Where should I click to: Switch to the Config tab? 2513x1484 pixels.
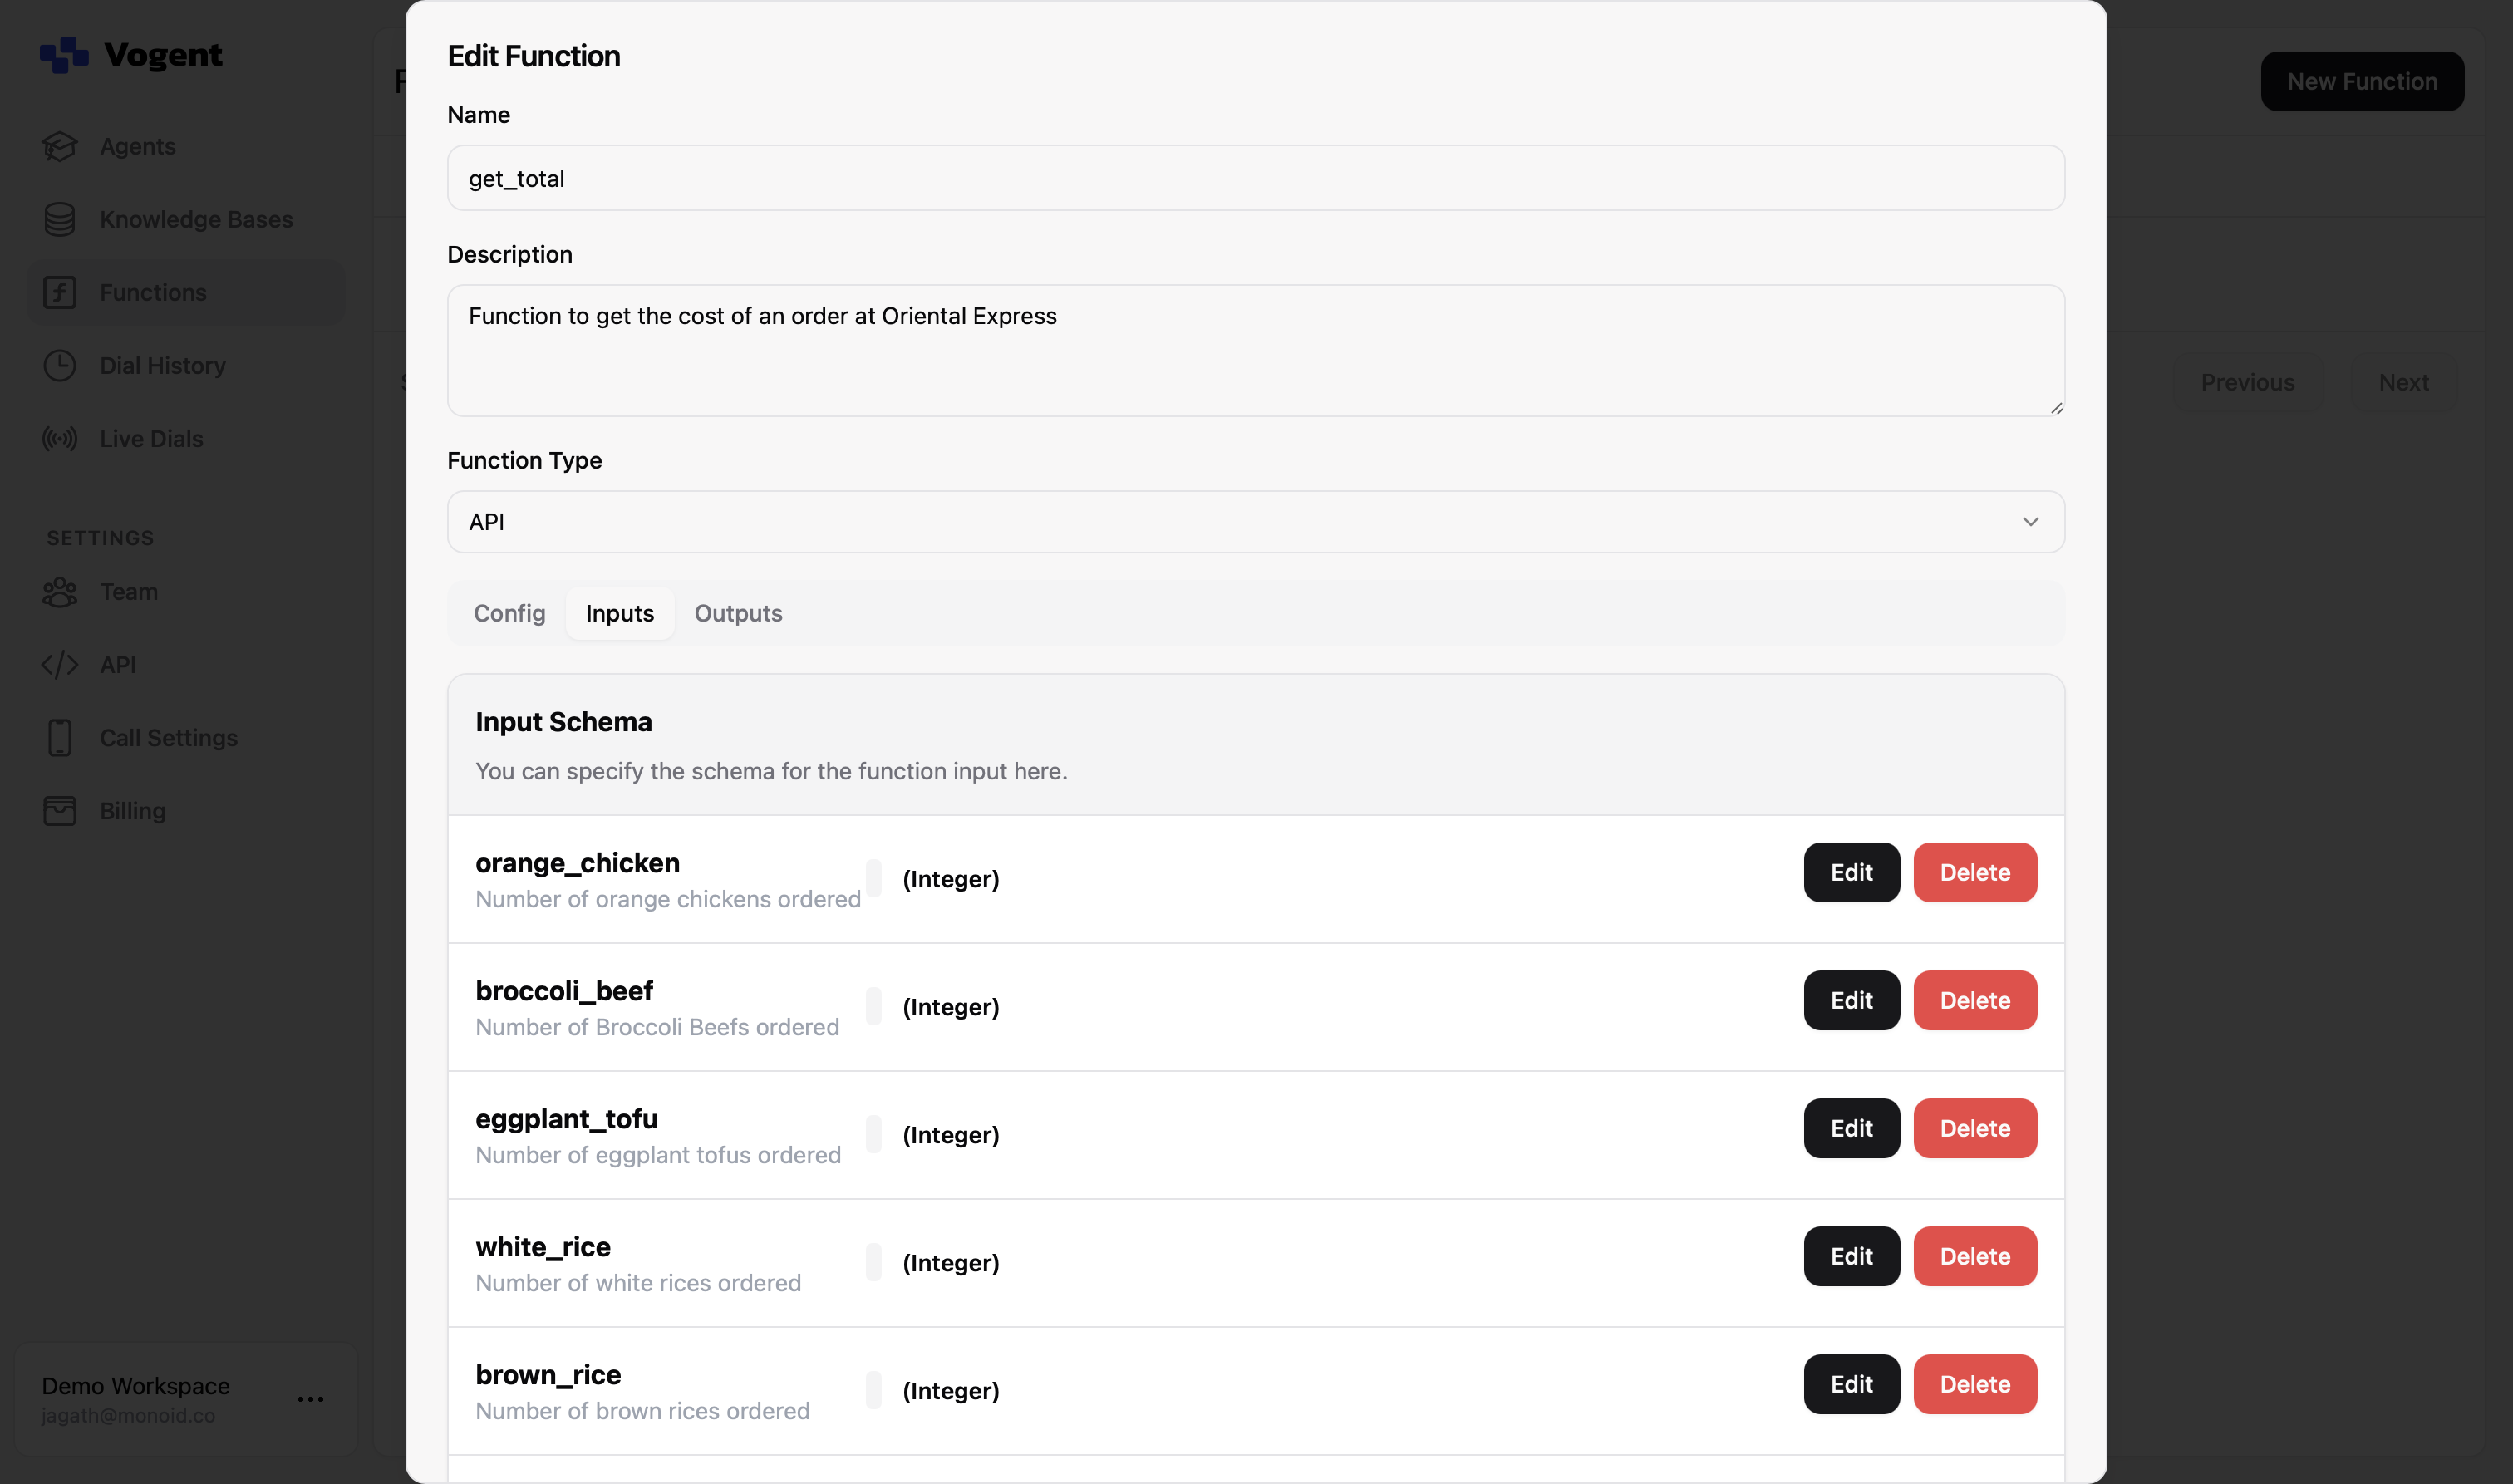coord(509,613)
